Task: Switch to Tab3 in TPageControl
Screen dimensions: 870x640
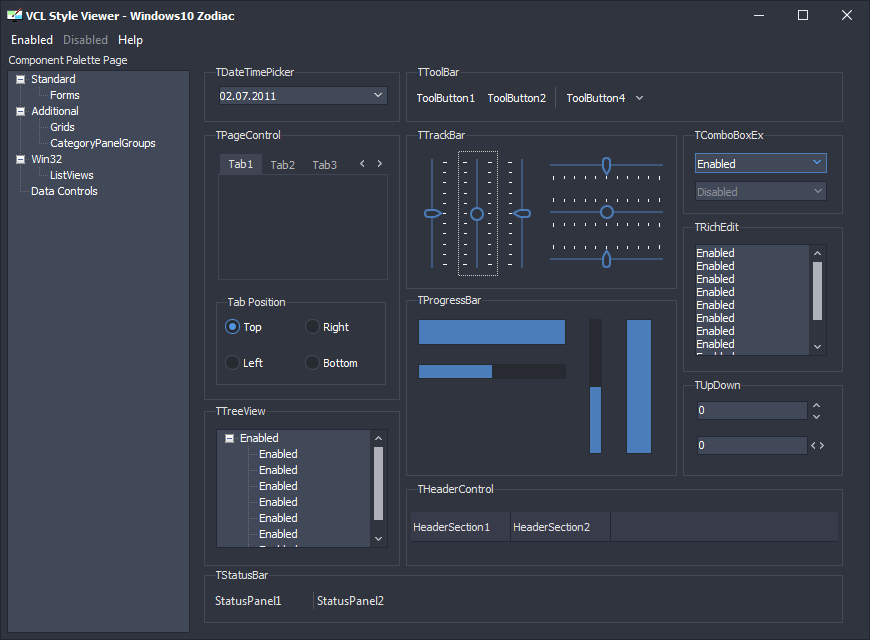Action: pyautogui.click(x=325, y=165)
